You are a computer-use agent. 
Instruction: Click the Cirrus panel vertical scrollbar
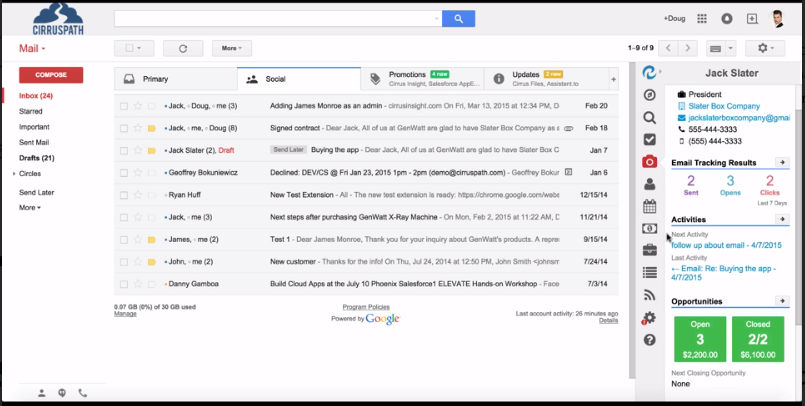point(797,217)
